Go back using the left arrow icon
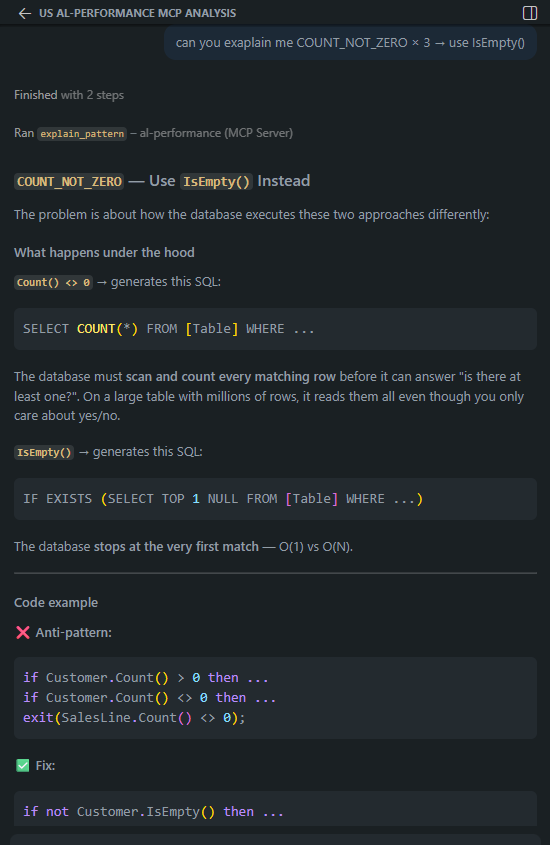 (24, 13)
